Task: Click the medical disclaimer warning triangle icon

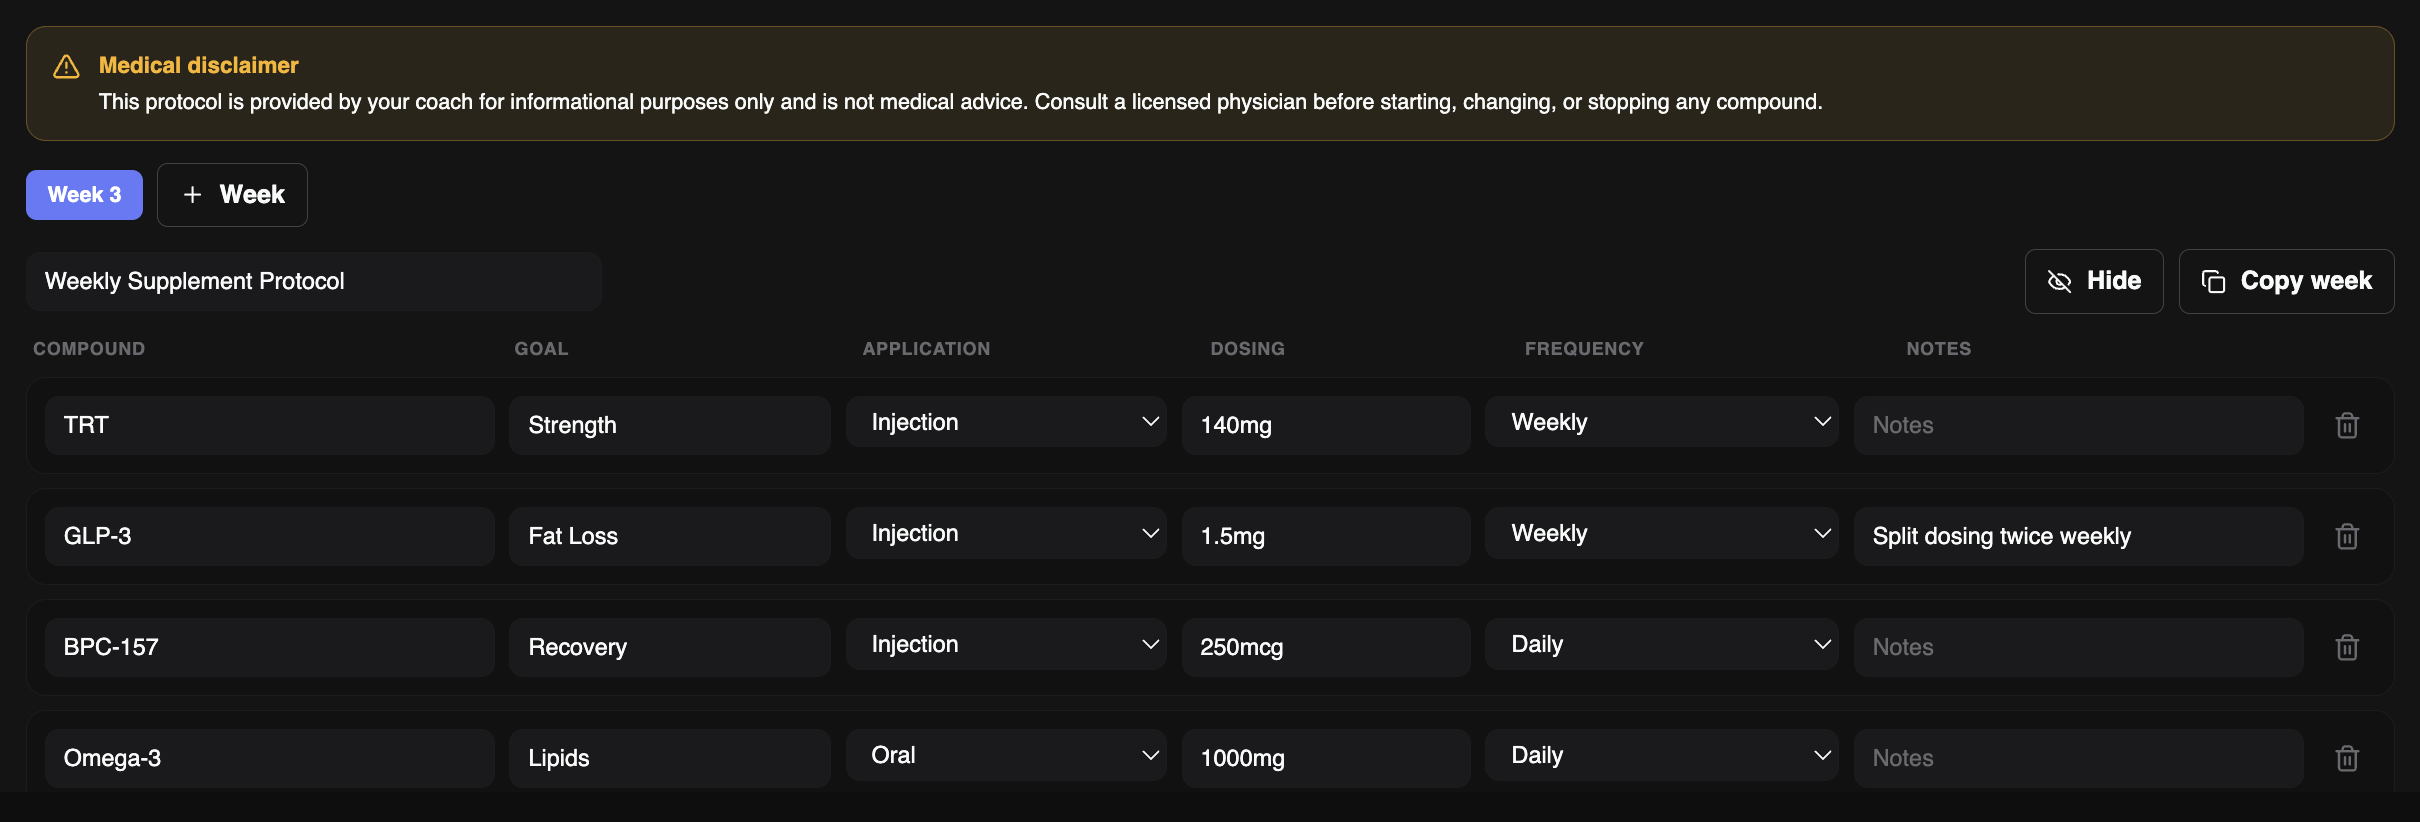Action: click(x=66, y=66)
